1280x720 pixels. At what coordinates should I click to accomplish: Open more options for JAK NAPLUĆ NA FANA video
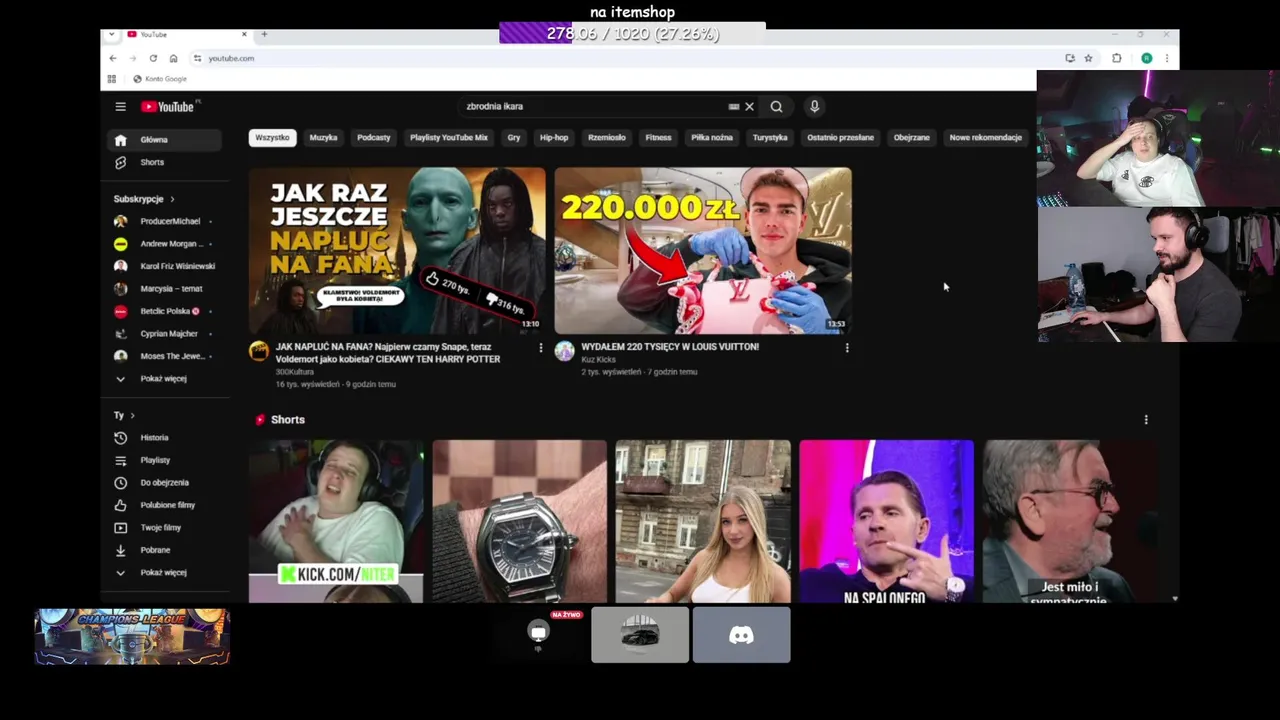tap(541, 348)
